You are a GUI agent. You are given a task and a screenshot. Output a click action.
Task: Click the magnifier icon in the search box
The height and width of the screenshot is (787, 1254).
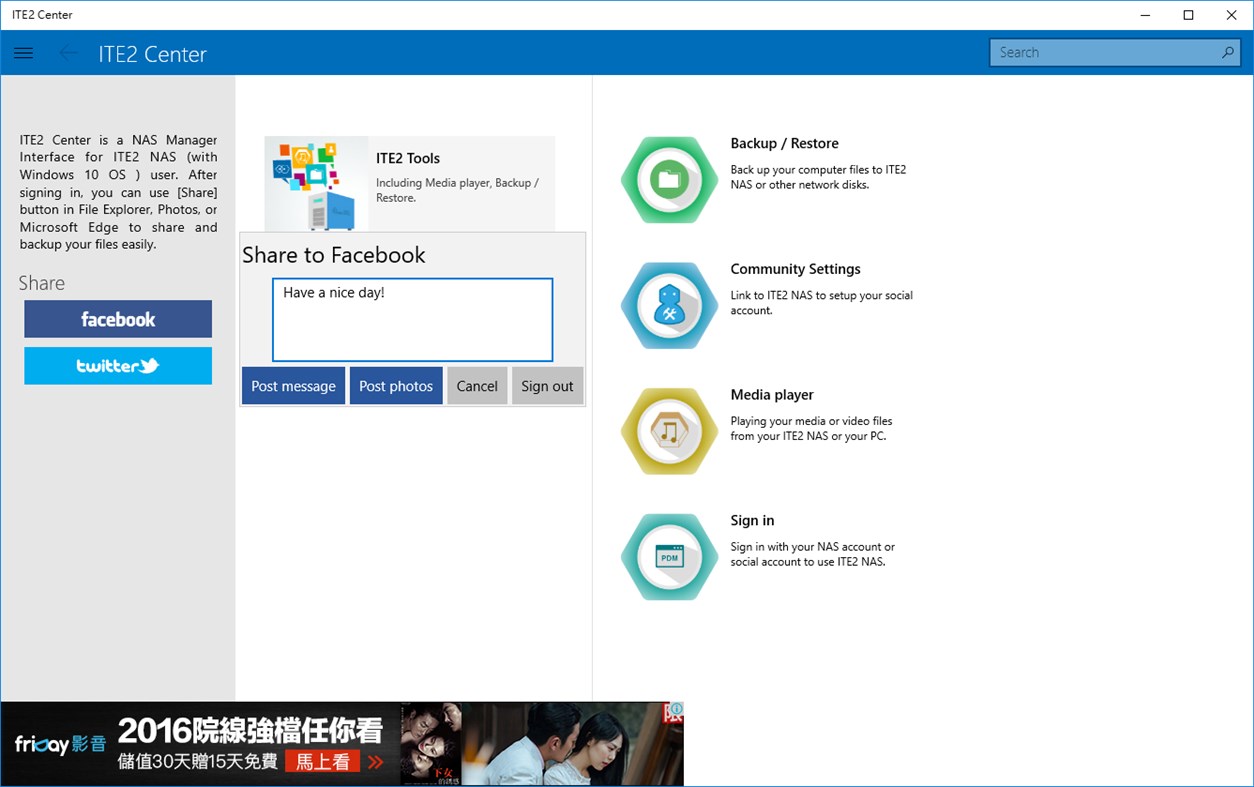(1229, 52)
